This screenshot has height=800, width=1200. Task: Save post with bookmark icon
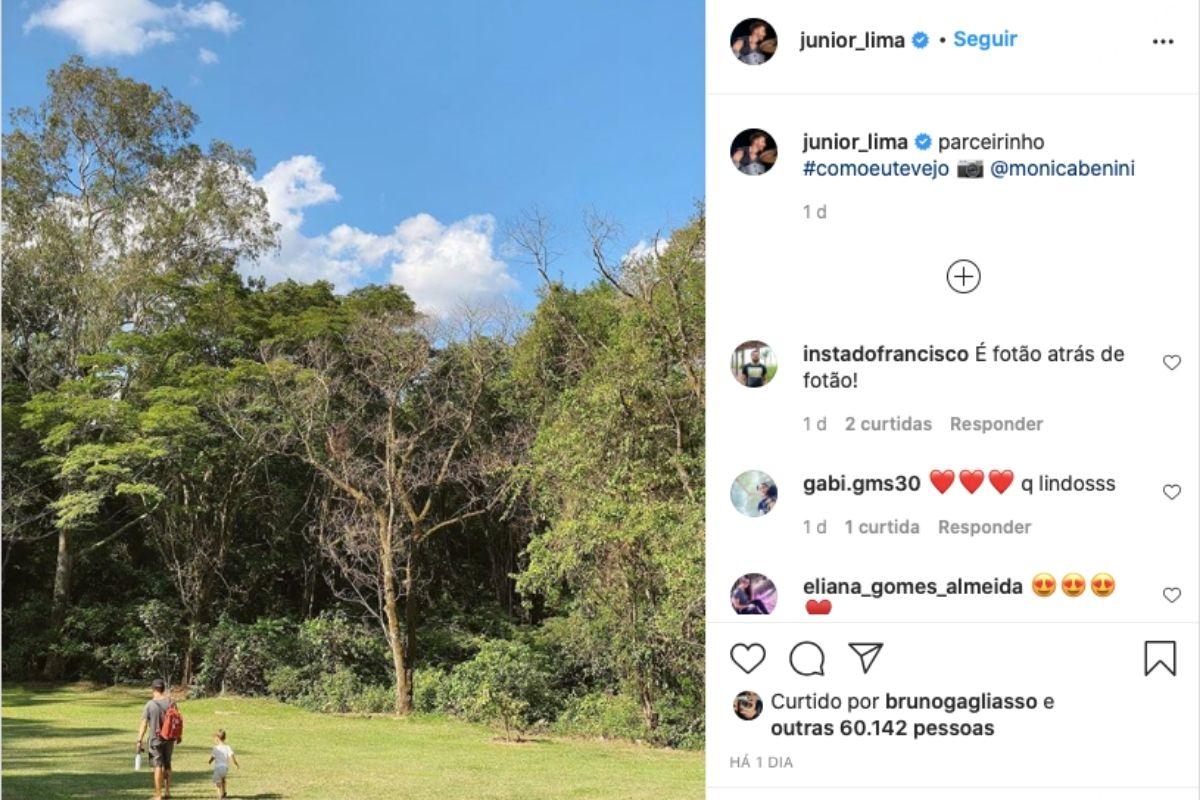pyautogui.click(x=1160, y=658)
